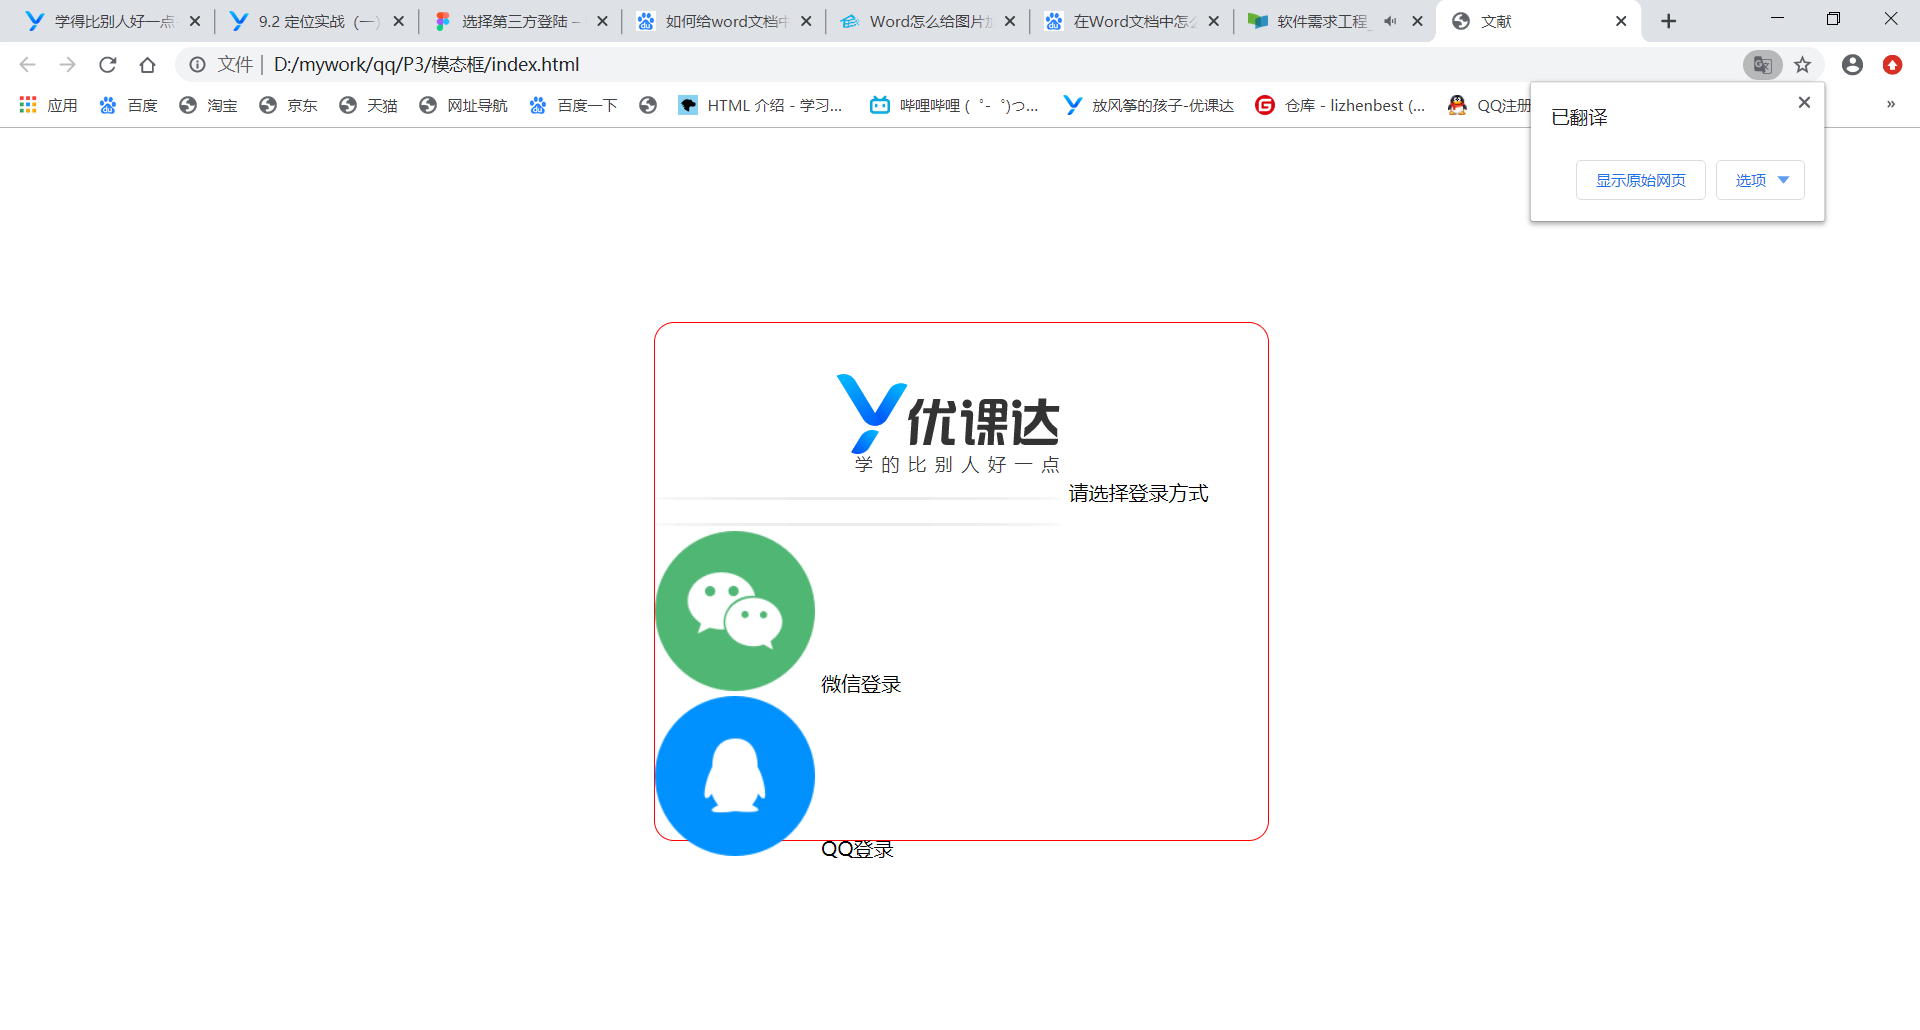
Task: Click the site info icon before 文件
Action: pyautogui.click(x=198, y=65)
